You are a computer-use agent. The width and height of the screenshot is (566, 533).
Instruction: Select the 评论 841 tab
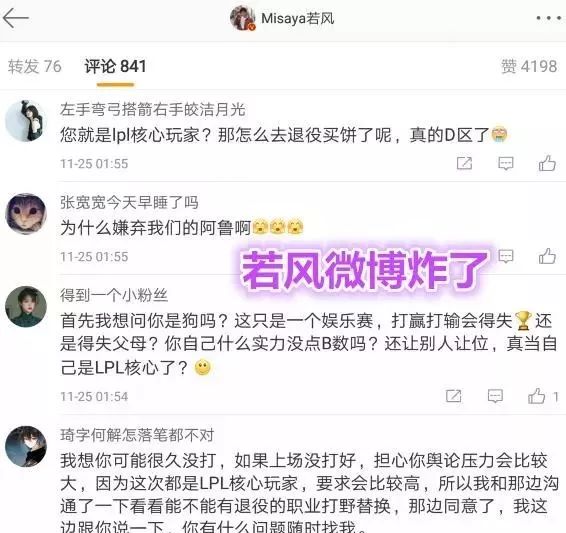point(116,66)
